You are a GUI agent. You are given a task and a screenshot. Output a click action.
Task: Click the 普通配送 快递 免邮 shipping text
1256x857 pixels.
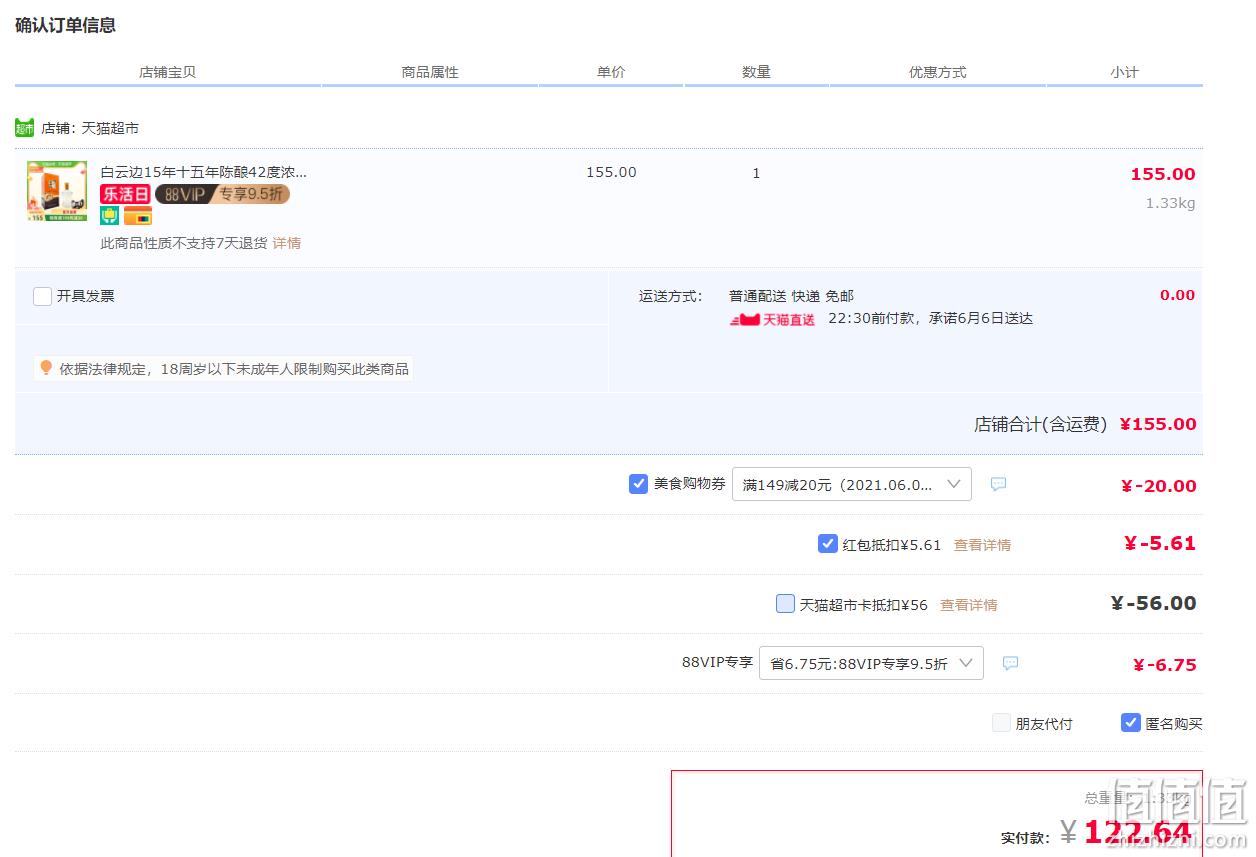[x=791, y=296]
